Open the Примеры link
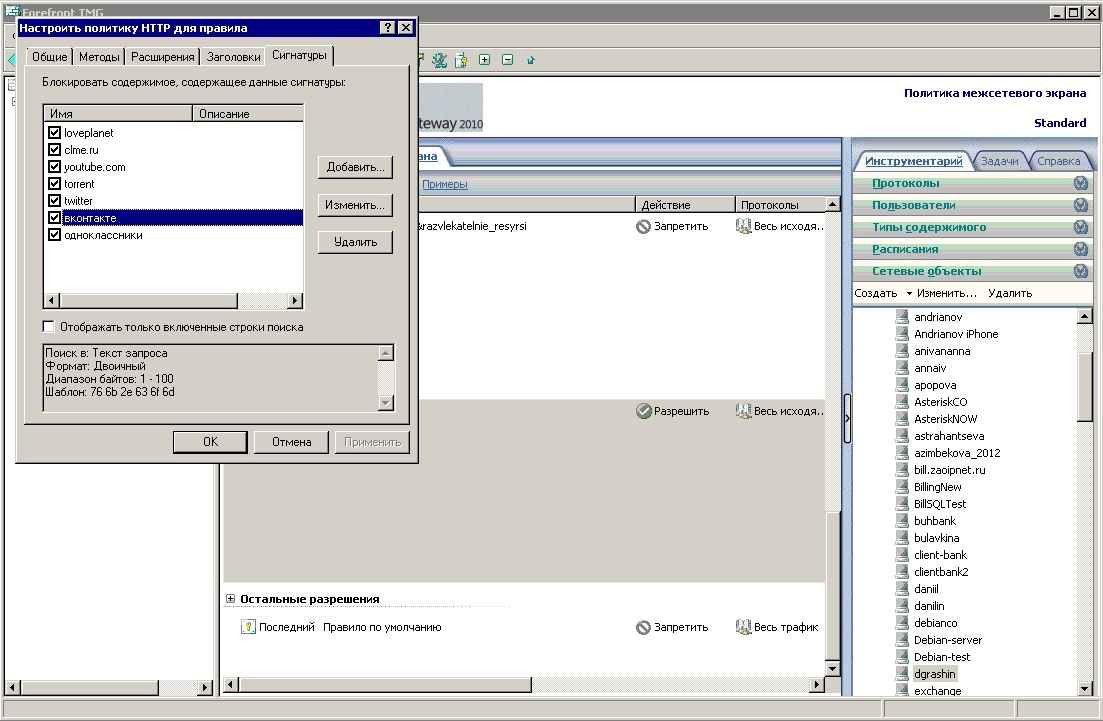 point(444,184)
